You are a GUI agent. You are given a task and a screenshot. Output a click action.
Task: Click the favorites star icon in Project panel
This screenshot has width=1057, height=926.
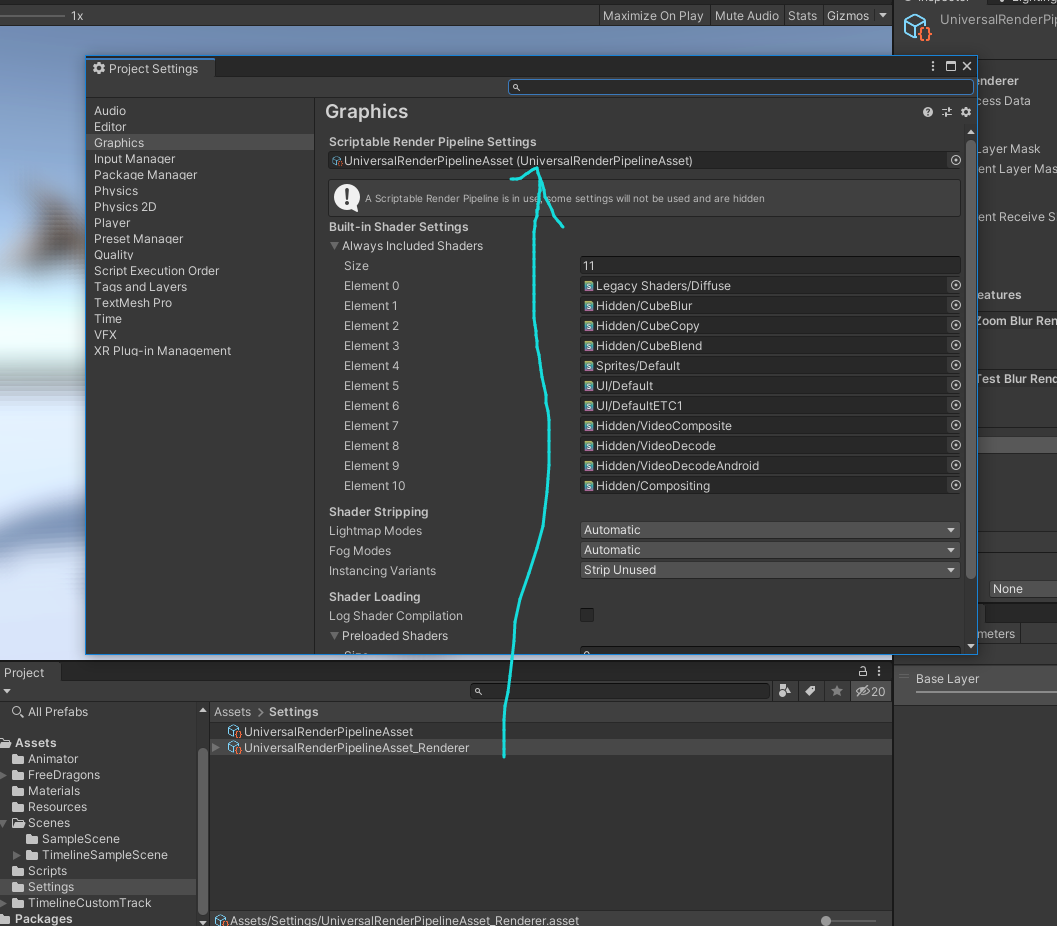click(x=837, y=691)
